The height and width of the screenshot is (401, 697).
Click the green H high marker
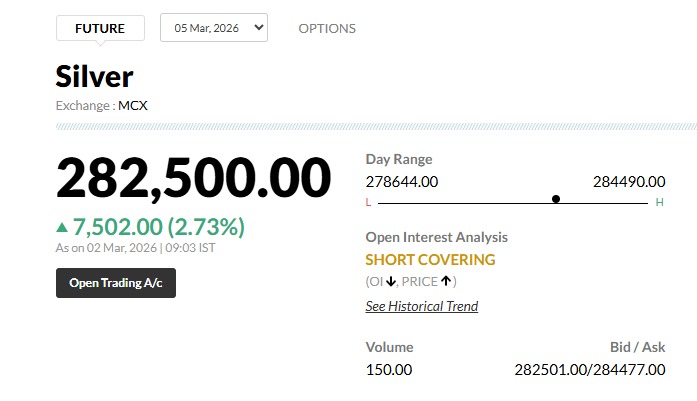coord(659,202)
